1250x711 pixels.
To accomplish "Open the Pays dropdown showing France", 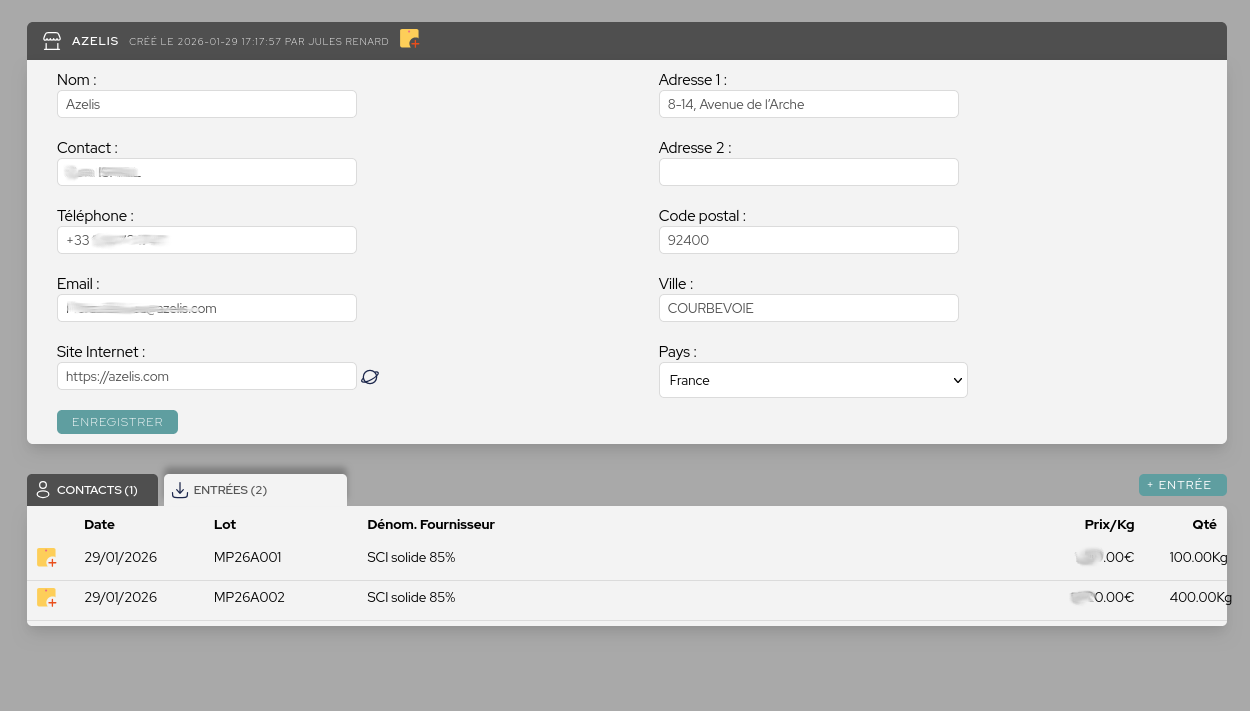I will [813, 380].
